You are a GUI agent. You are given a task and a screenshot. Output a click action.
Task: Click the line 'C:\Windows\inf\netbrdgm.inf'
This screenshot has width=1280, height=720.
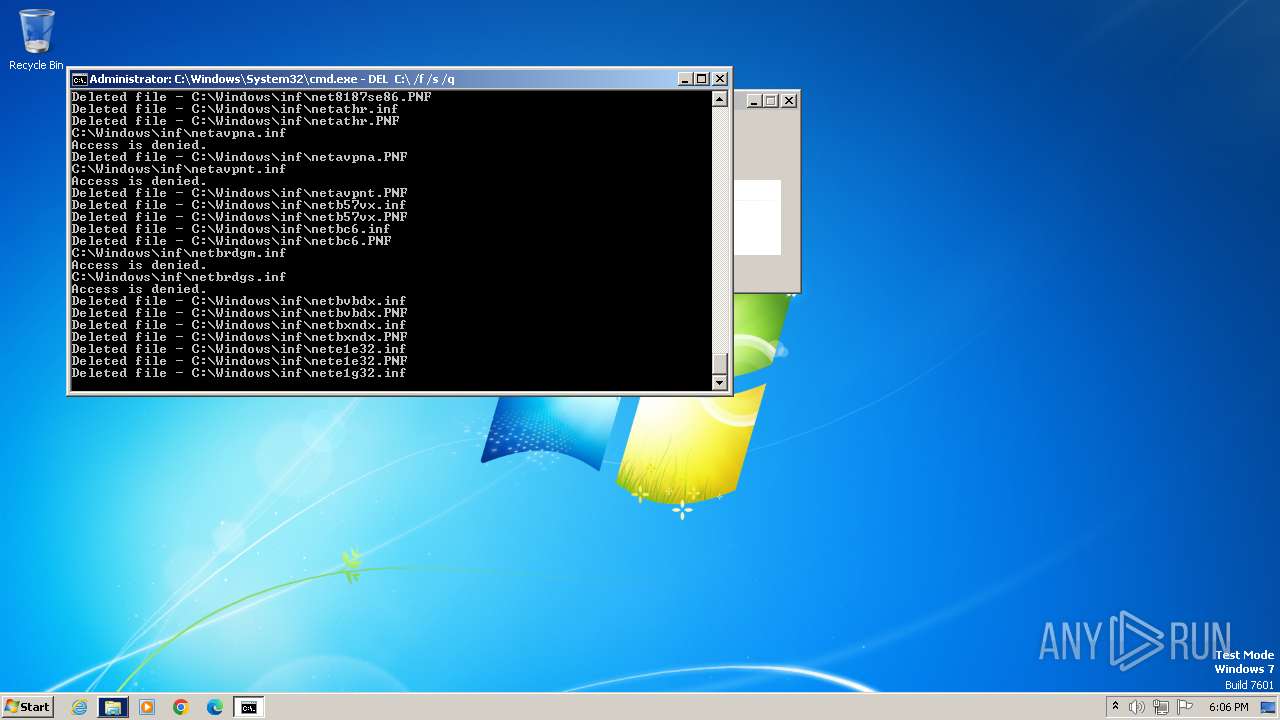(179, 253)
